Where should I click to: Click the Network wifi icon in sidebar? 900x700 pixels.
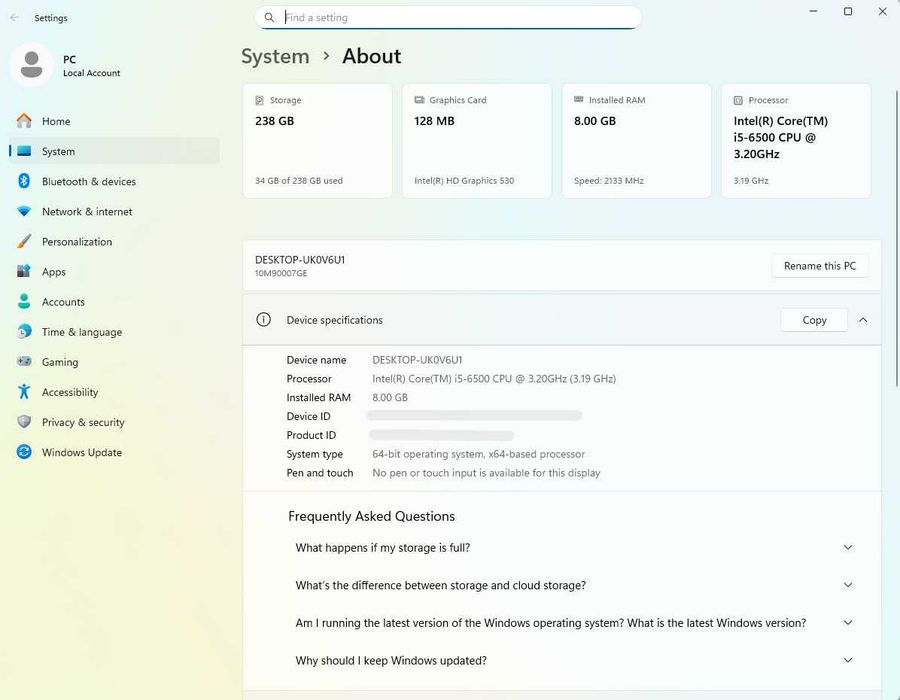(24, 211)
